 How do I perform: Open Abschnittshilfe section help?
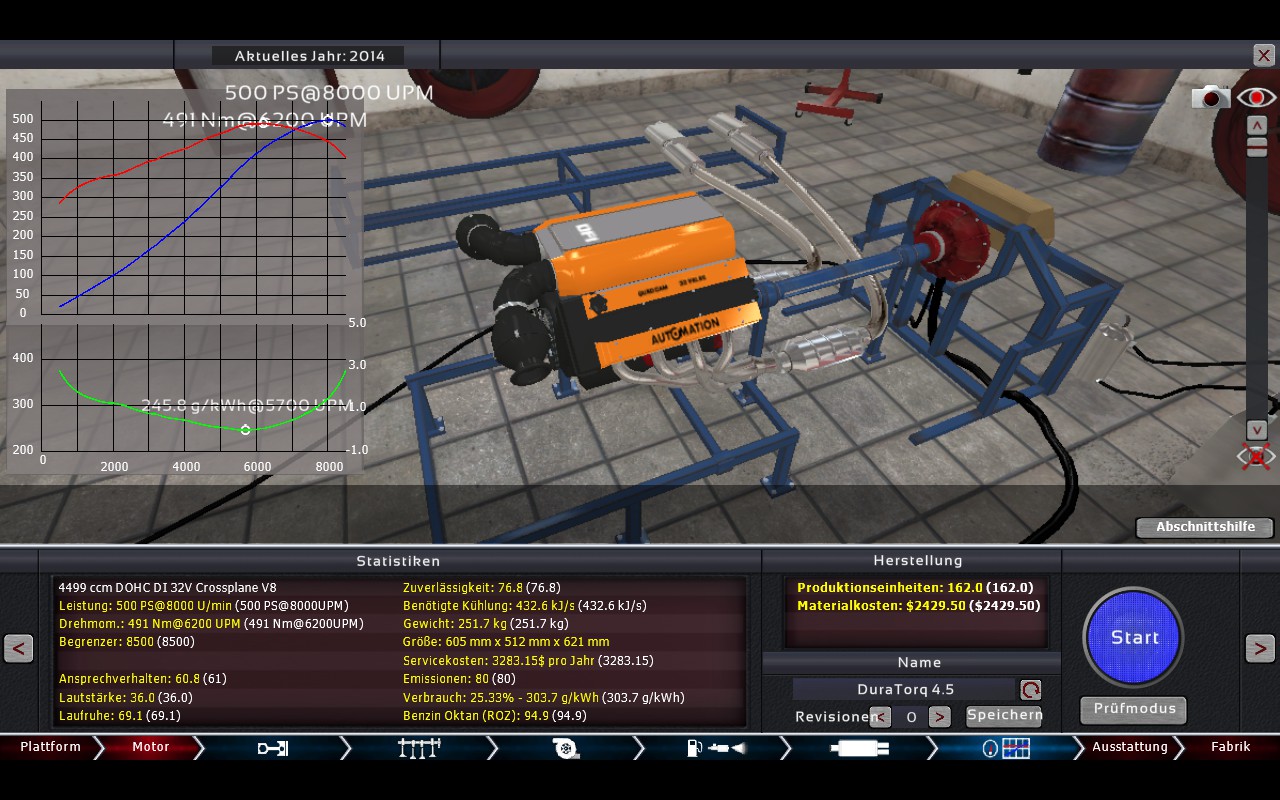coord(1205,527)
